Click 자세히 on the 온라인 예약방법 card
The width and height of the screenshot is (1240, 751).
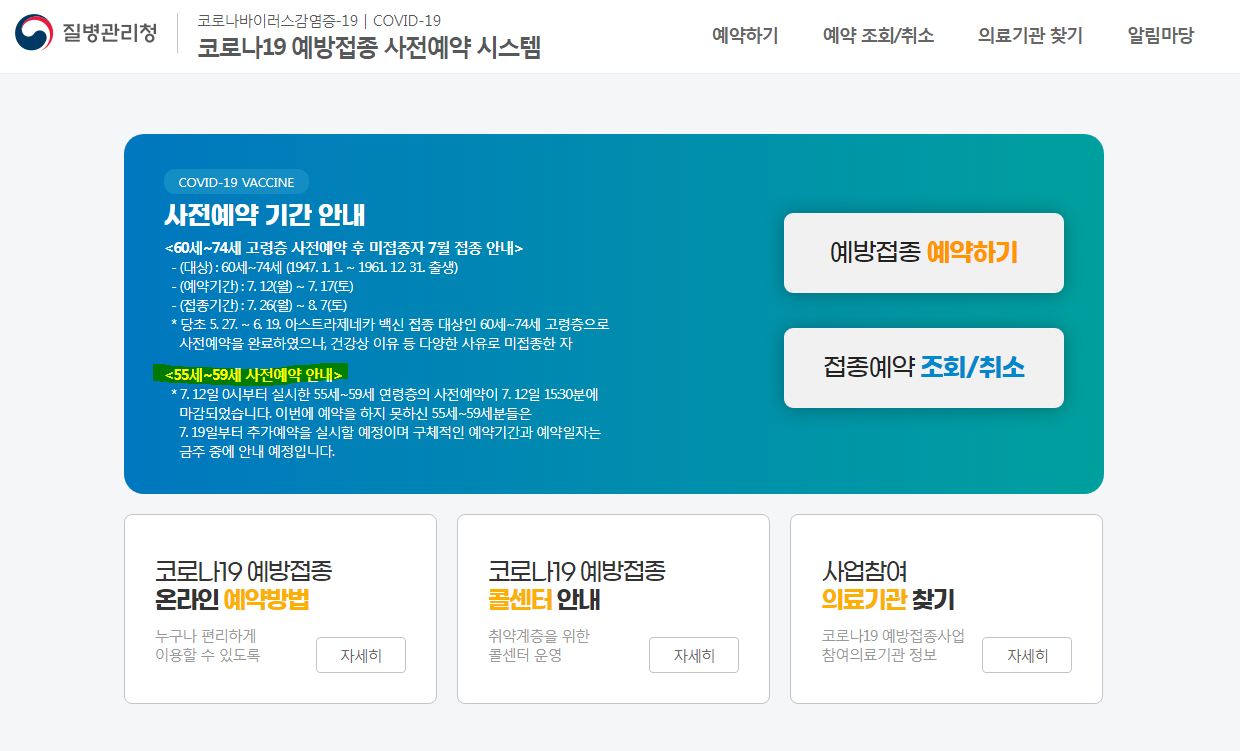pyautogui.click(x=361, y=656)
